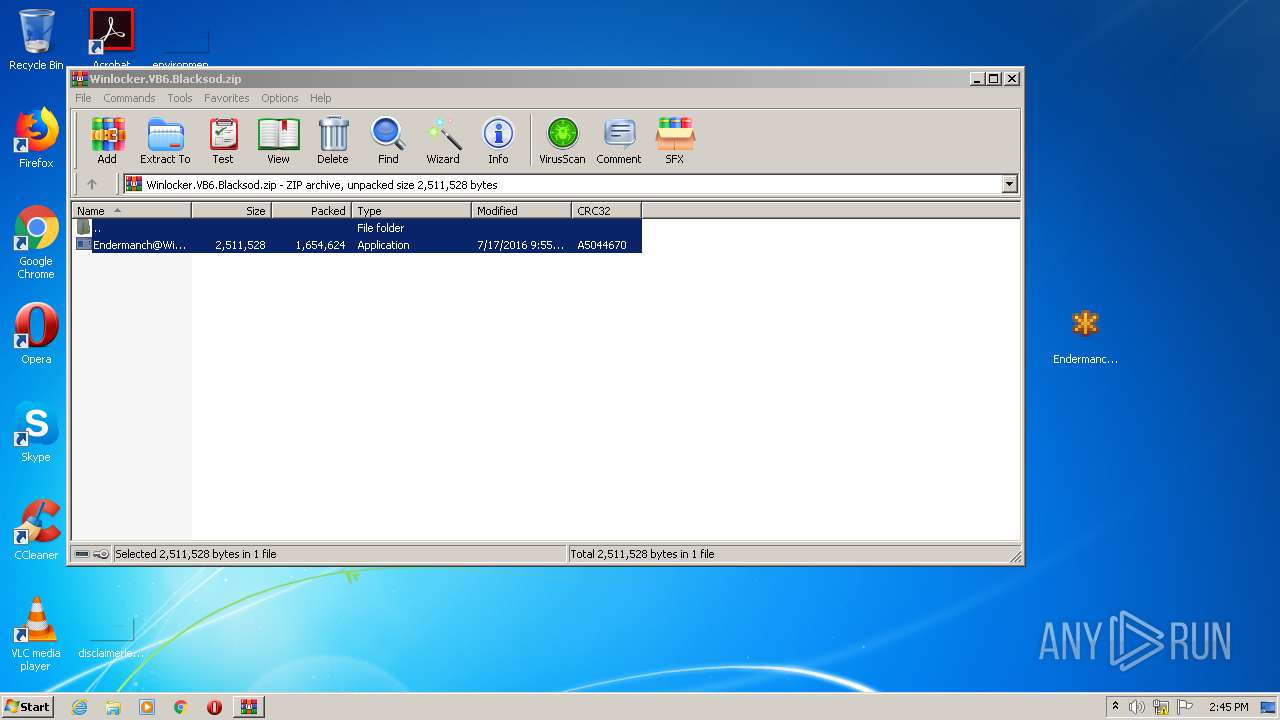
Task: Go up one folder level arrow
Action: (92, 184)
